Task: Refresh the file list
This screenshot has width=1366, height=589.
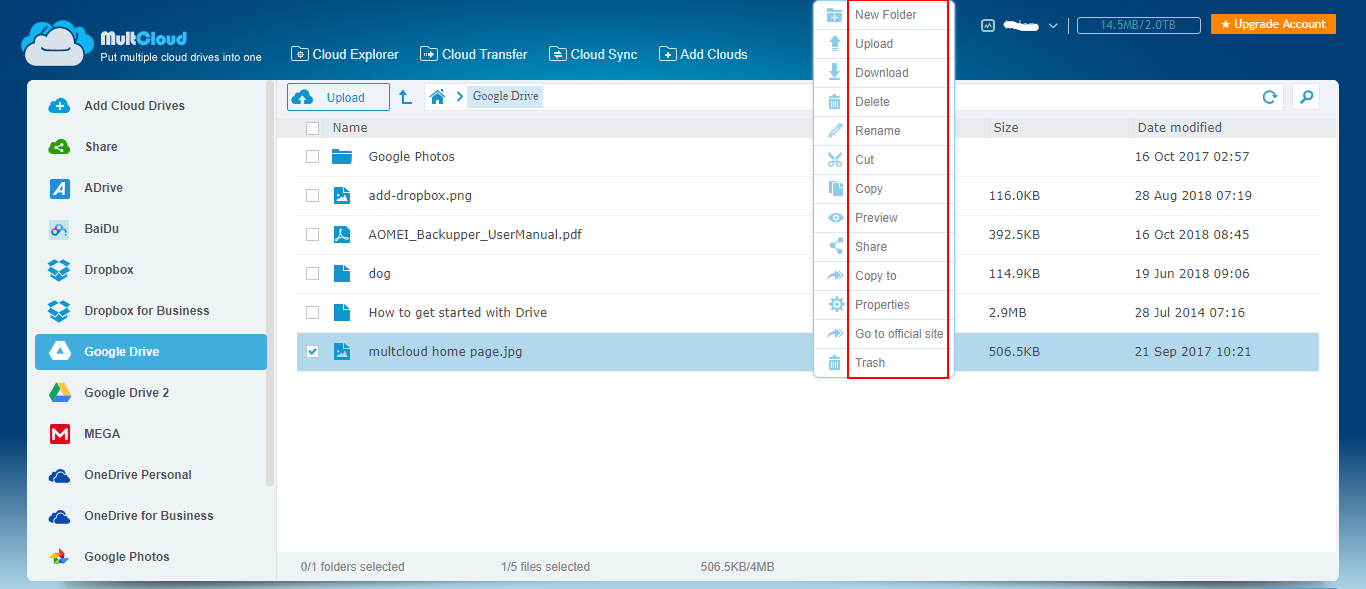Action: (x=1270, y=97)
